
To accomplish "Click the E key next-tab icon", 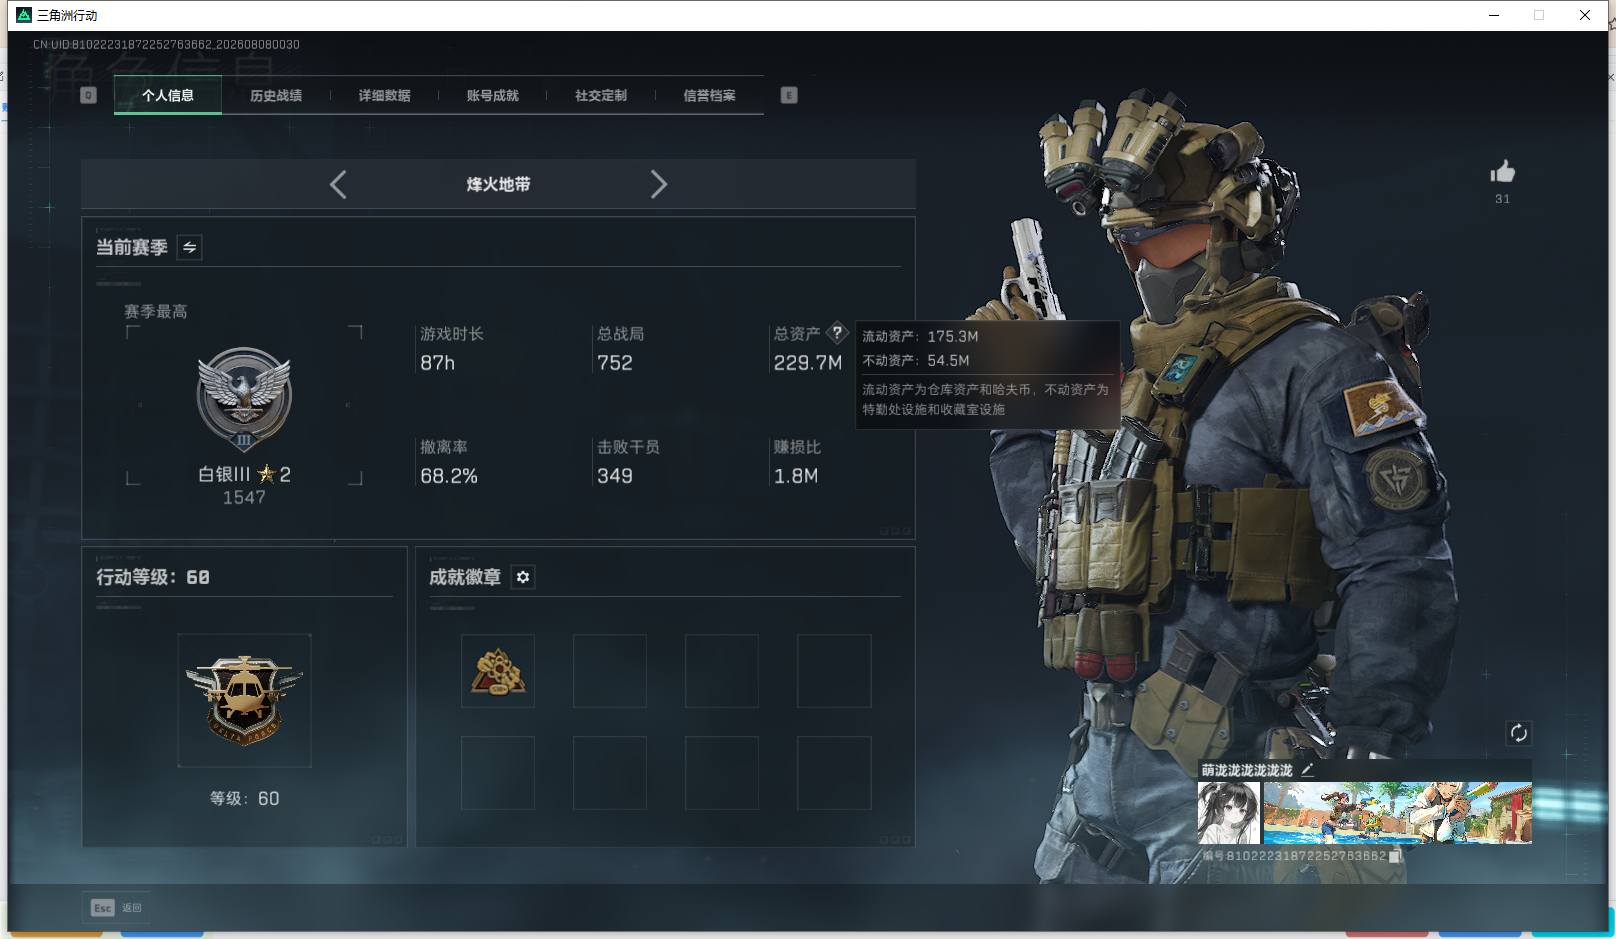I will click(x=789, y=95).
